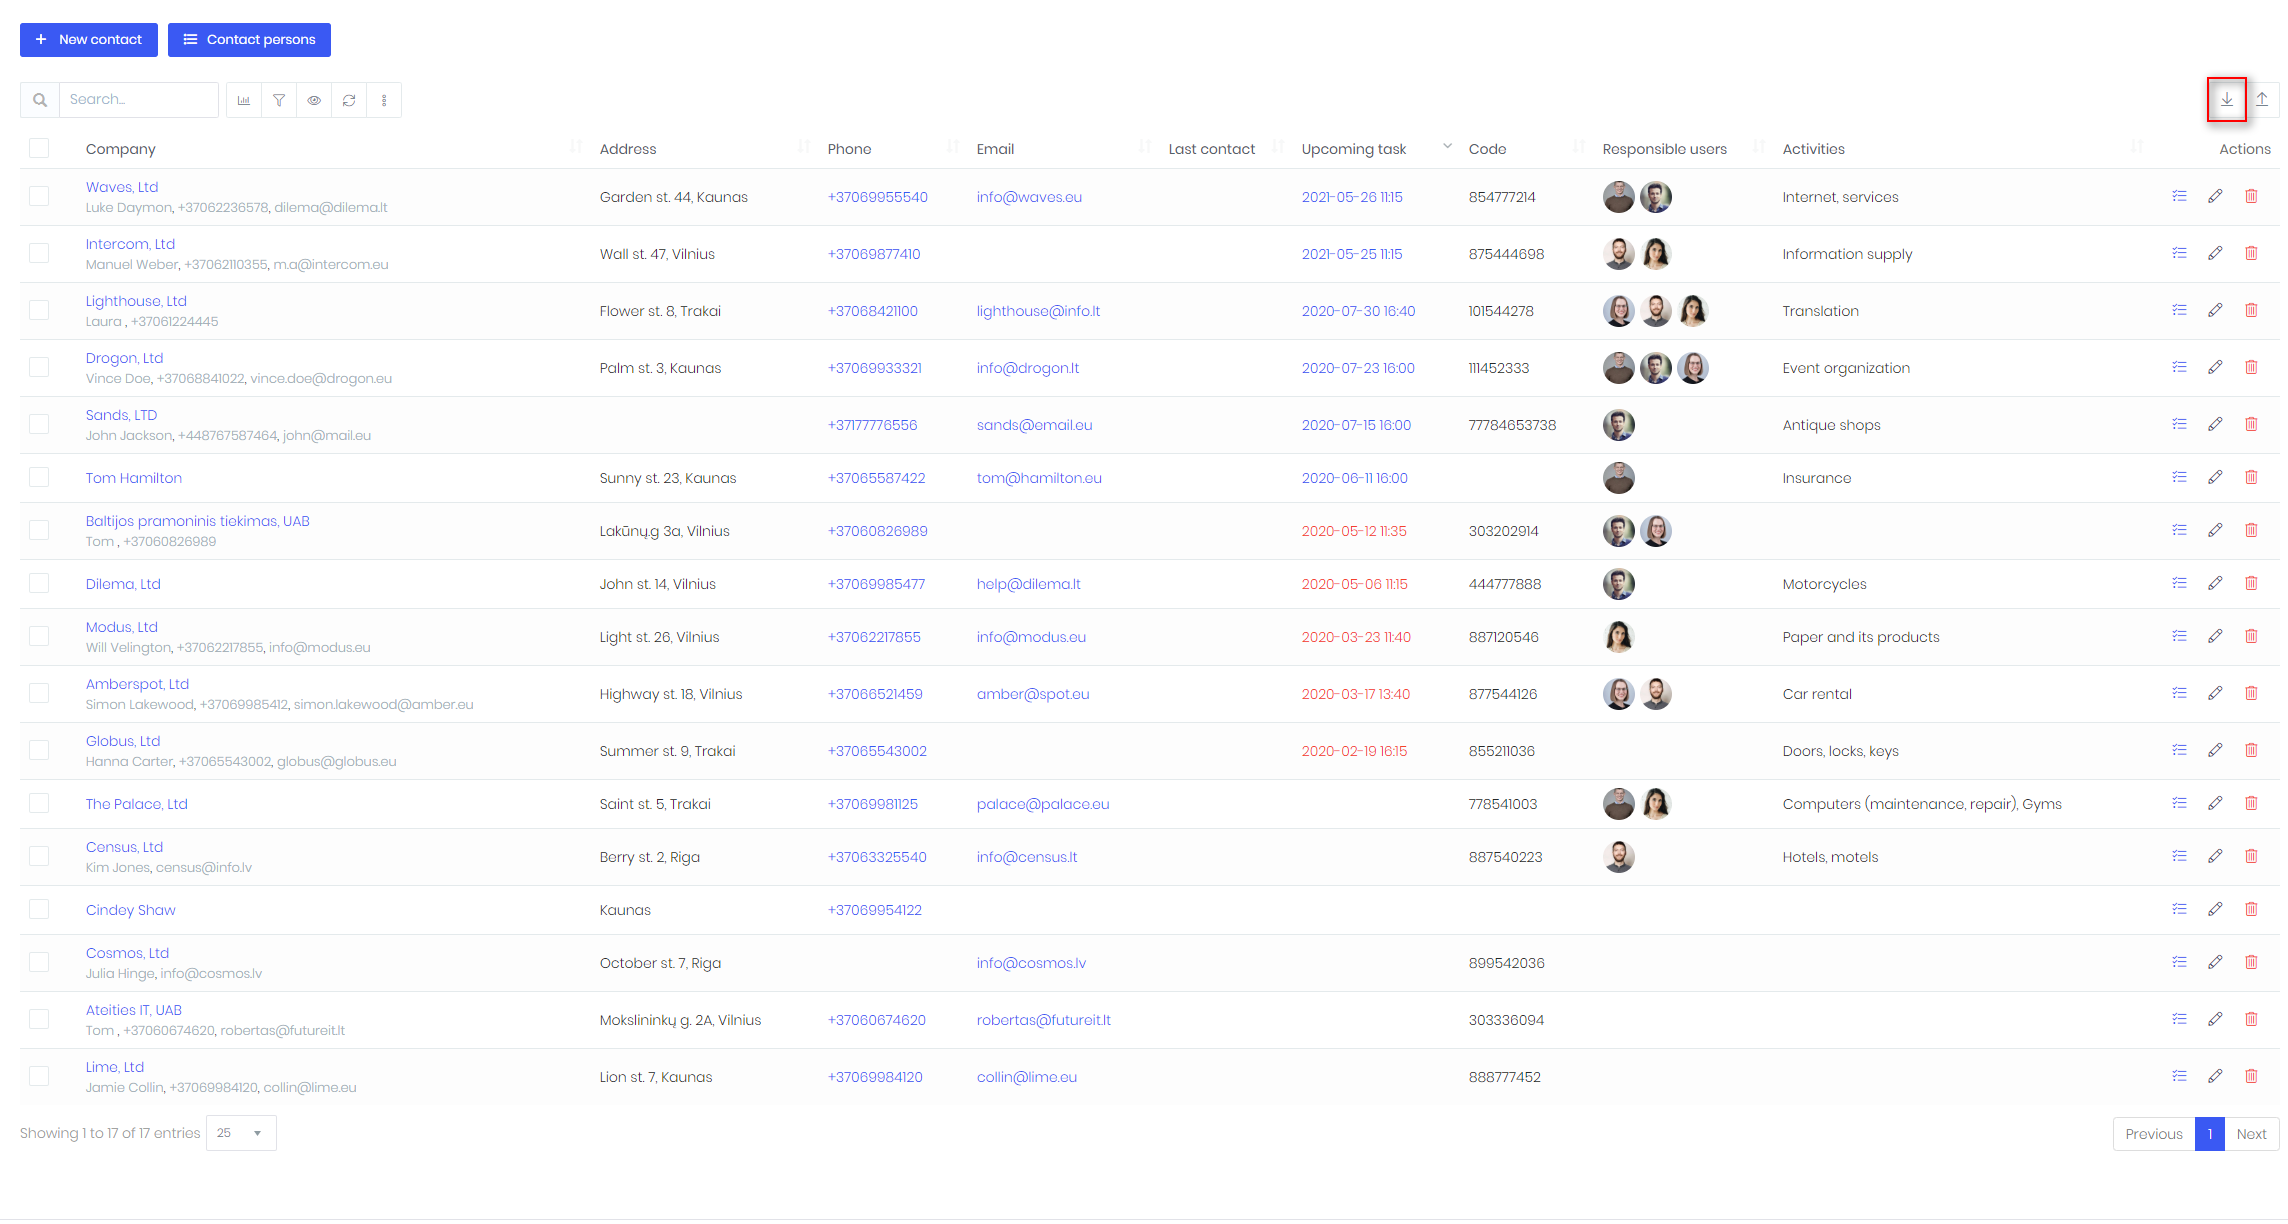Click into the Search input field
This screenshot has width=2288, height=1224.
138,100
